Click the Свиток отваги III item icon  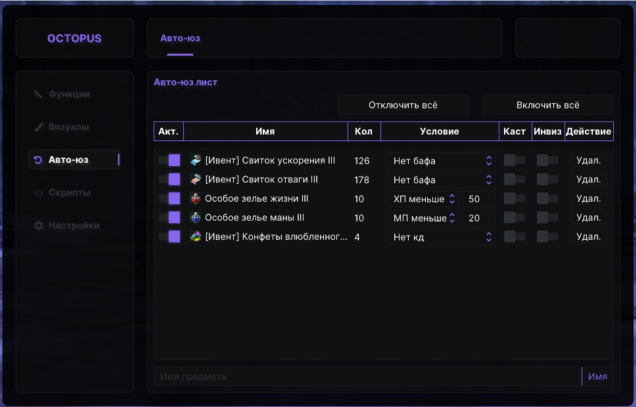(x=196, y=179)
